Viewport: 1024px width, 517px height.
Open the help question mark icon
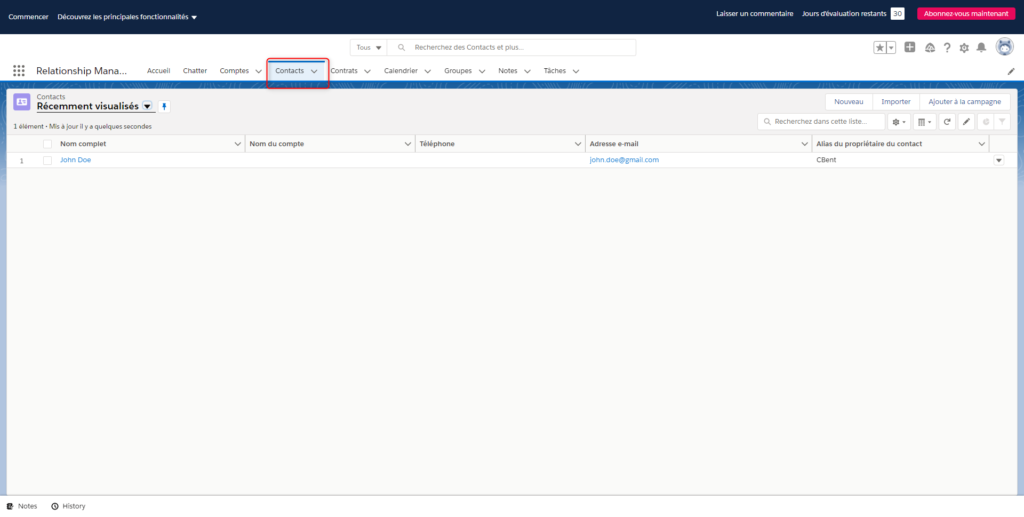pos(947,48)
